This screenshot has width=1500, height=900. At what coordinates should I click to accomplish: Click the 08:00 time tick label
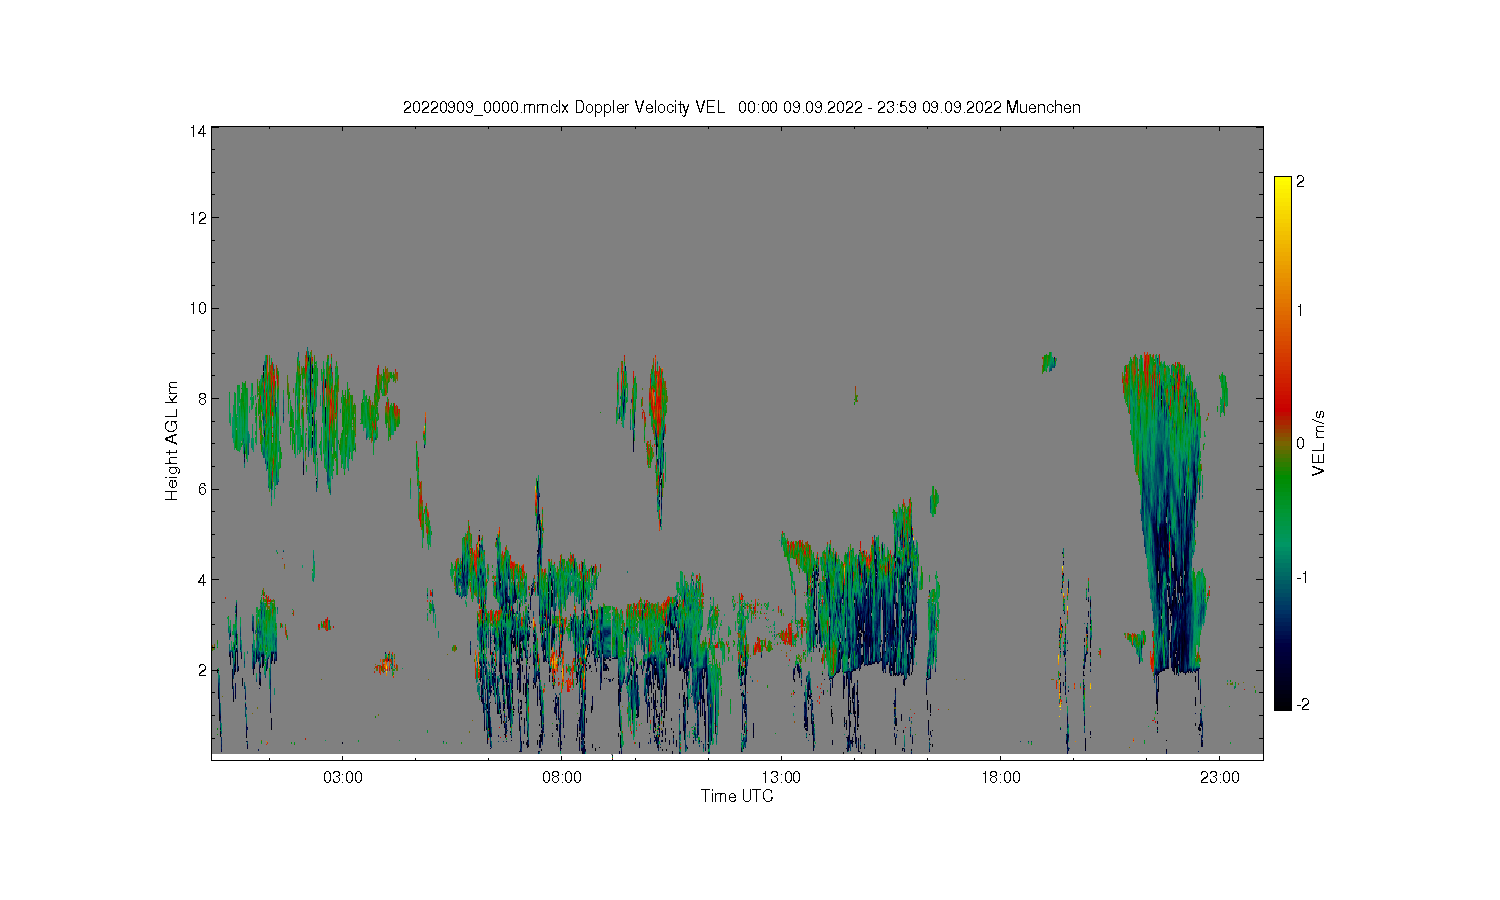click(x=562, y=778)
